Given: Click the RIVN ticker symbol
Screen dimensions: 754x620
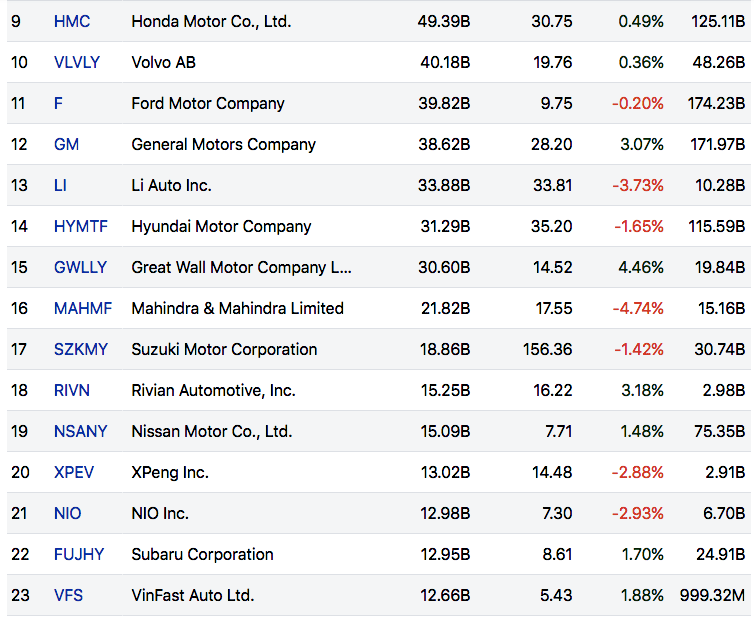Looking at the screenshot, I should click(72, 390).
